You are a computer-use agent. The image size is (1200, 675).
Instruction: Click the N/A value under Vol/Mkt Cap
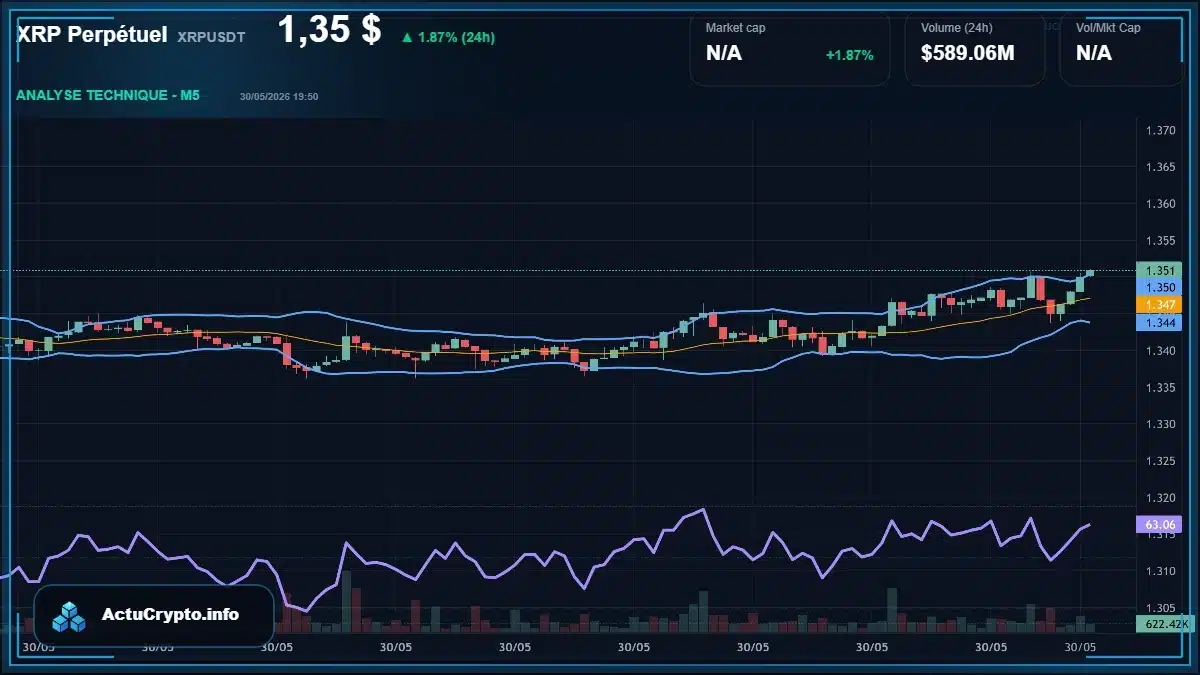[x=1094, y=53]
